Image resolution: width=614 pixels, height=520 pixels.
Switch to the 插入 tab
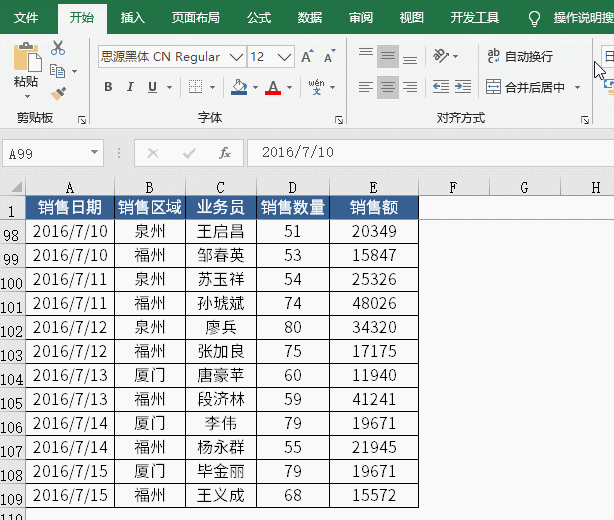click(x=133, y=18)
